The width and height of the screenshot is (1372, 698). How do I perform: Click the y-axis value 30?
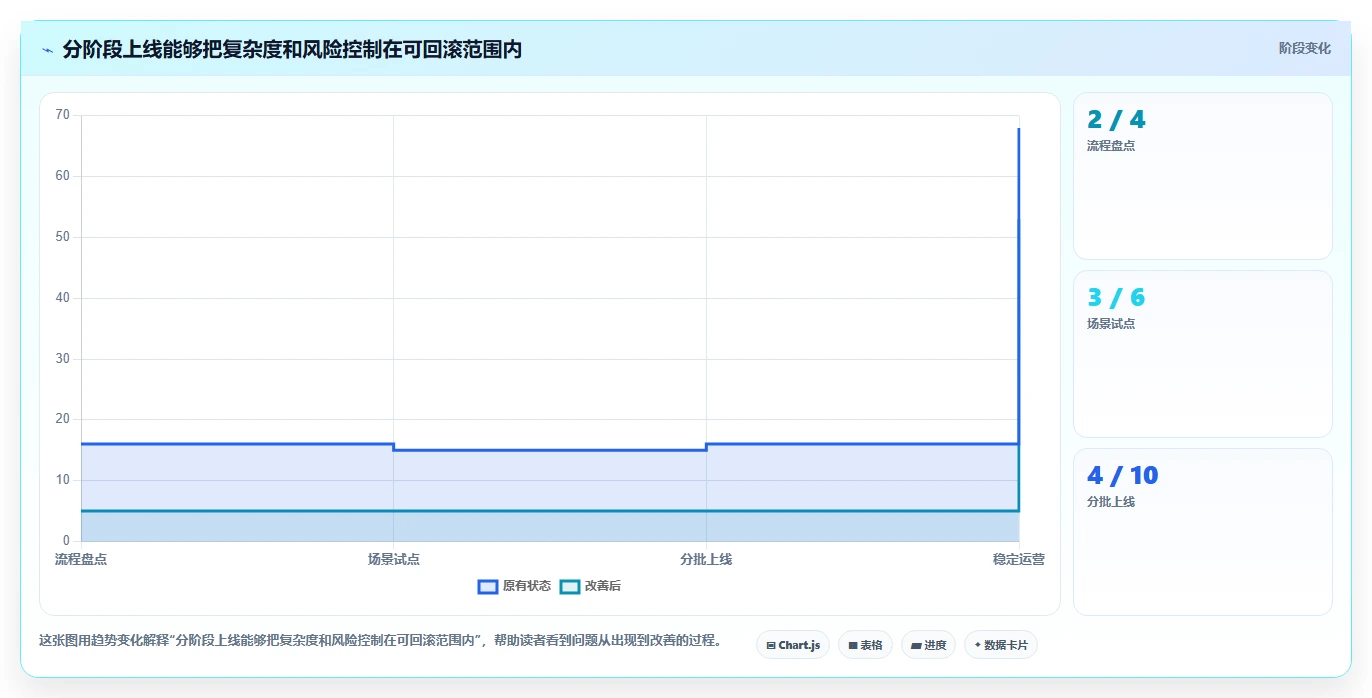point(63,359)
